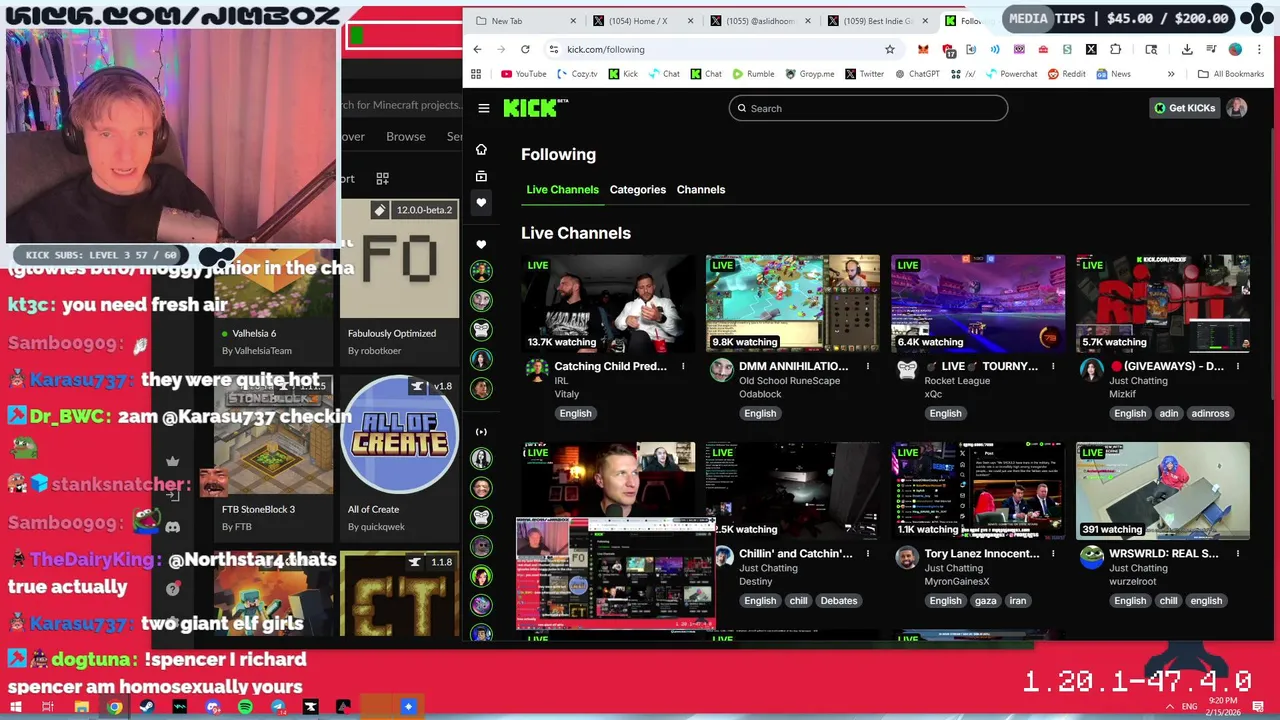Open the user profile avatar on Kick

point(1237,108)
